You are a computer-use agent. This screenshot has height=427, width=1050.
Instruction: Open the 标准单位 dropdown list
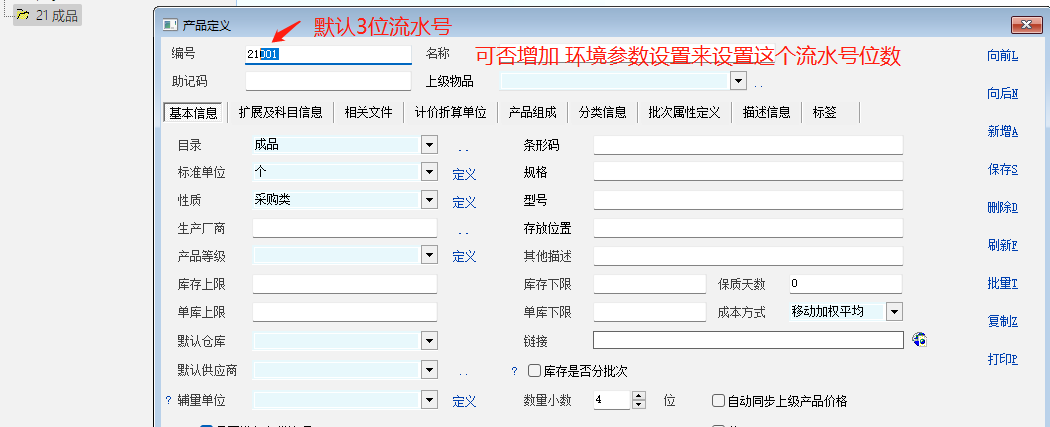coord(428,173)
